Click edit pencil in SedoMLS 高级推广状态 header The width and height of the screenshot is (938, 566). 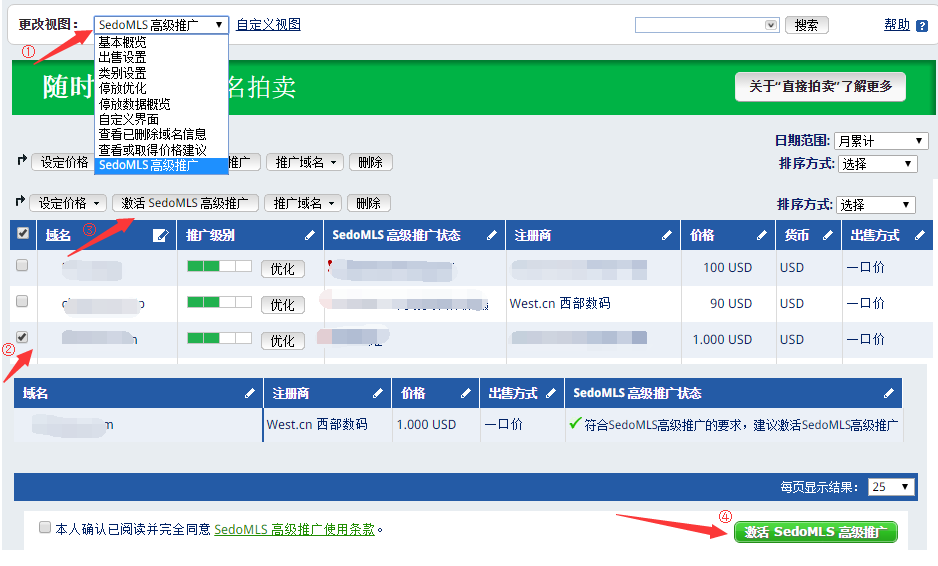pos(491,236)
